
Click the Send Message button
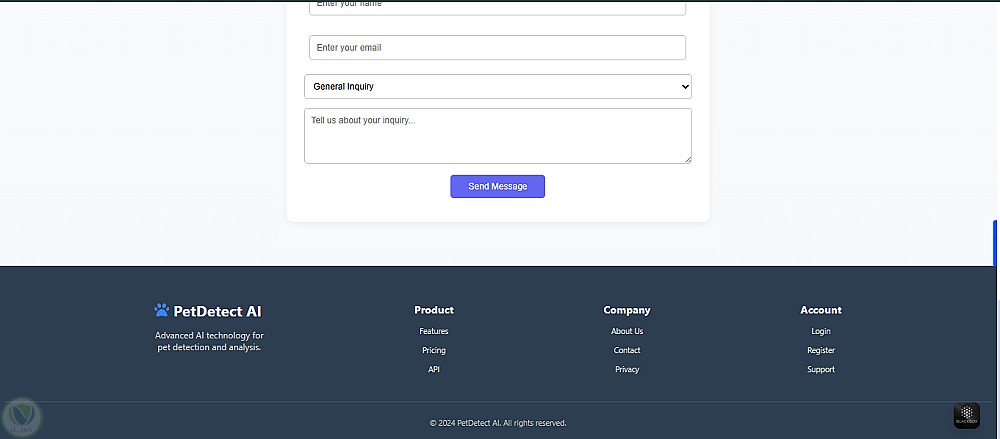click(497, 187)
